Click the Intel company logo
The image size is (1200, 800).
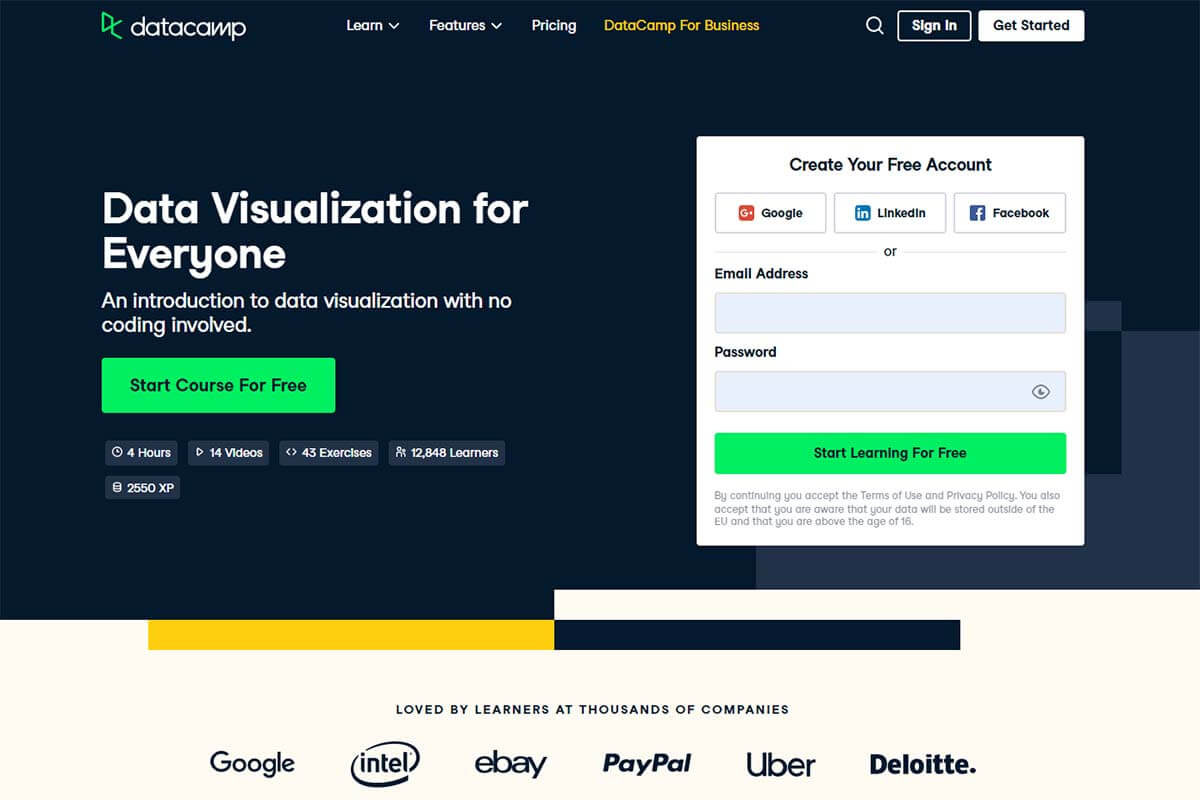385,764
